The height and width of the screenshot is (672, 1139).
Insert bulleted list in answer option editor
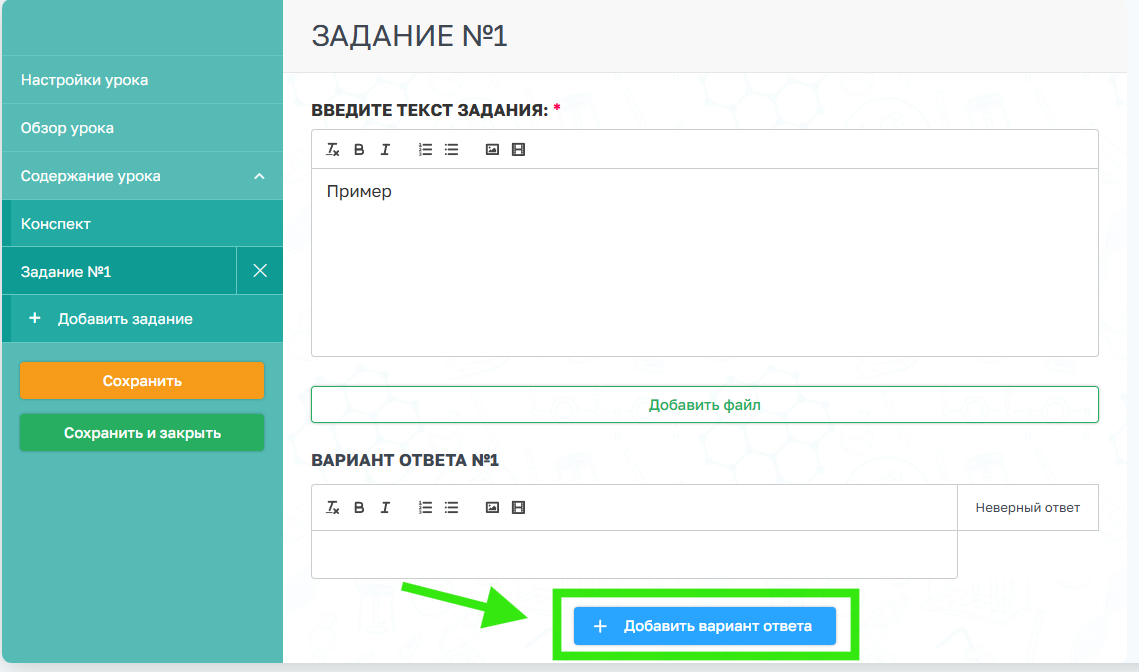(451, 508)
